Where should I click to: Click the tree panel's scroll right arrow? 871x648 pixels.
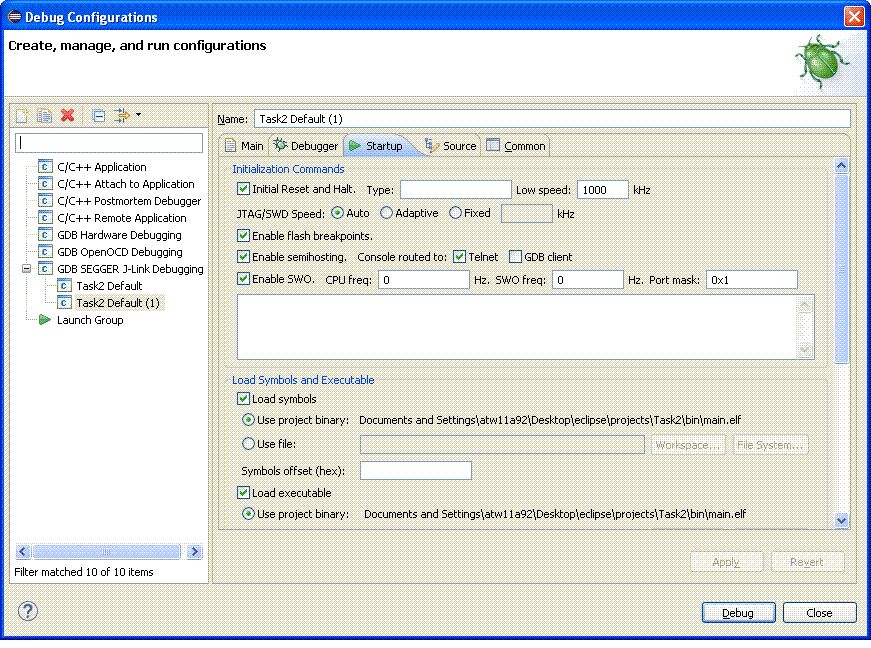[x=194, y=551]
